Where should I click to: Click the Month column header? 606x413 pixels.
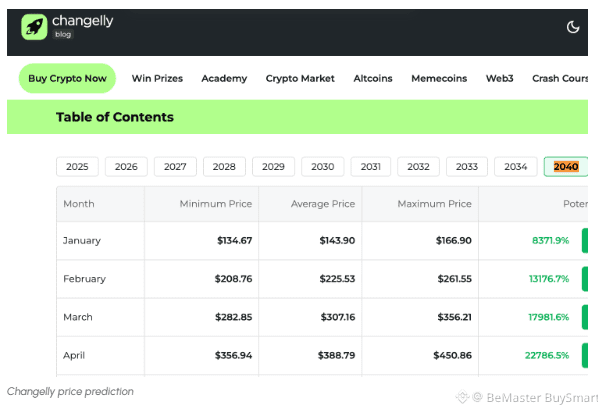[x=79, y=204]
